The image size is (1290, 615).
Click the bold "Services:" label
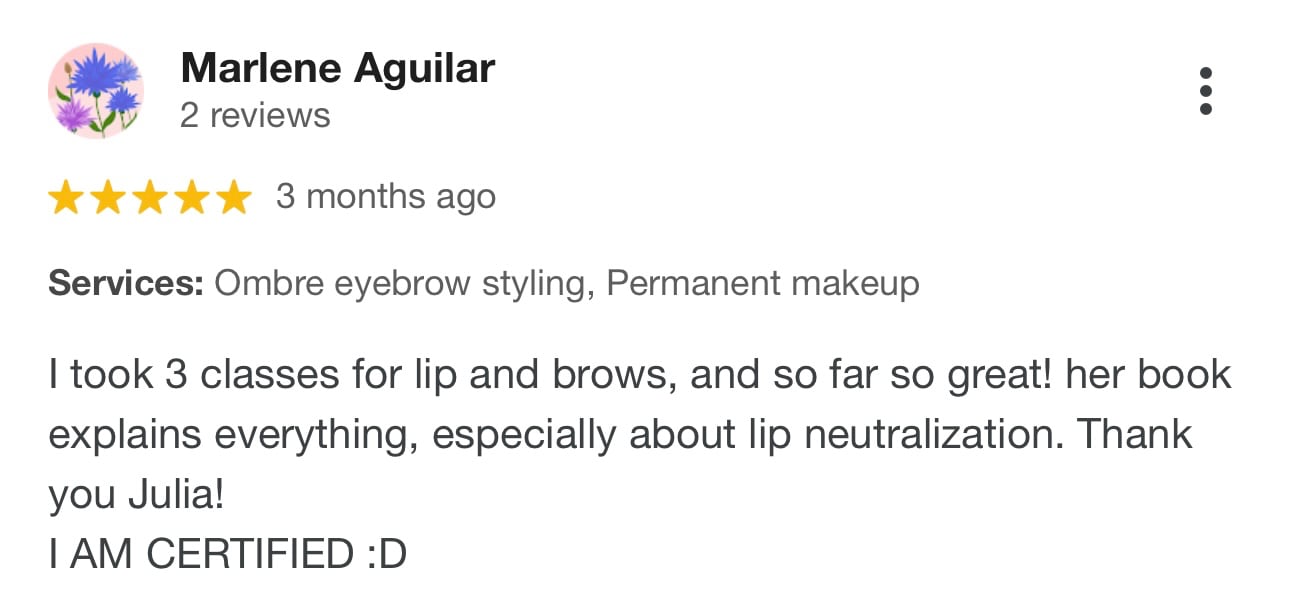[x=126, y=284]
